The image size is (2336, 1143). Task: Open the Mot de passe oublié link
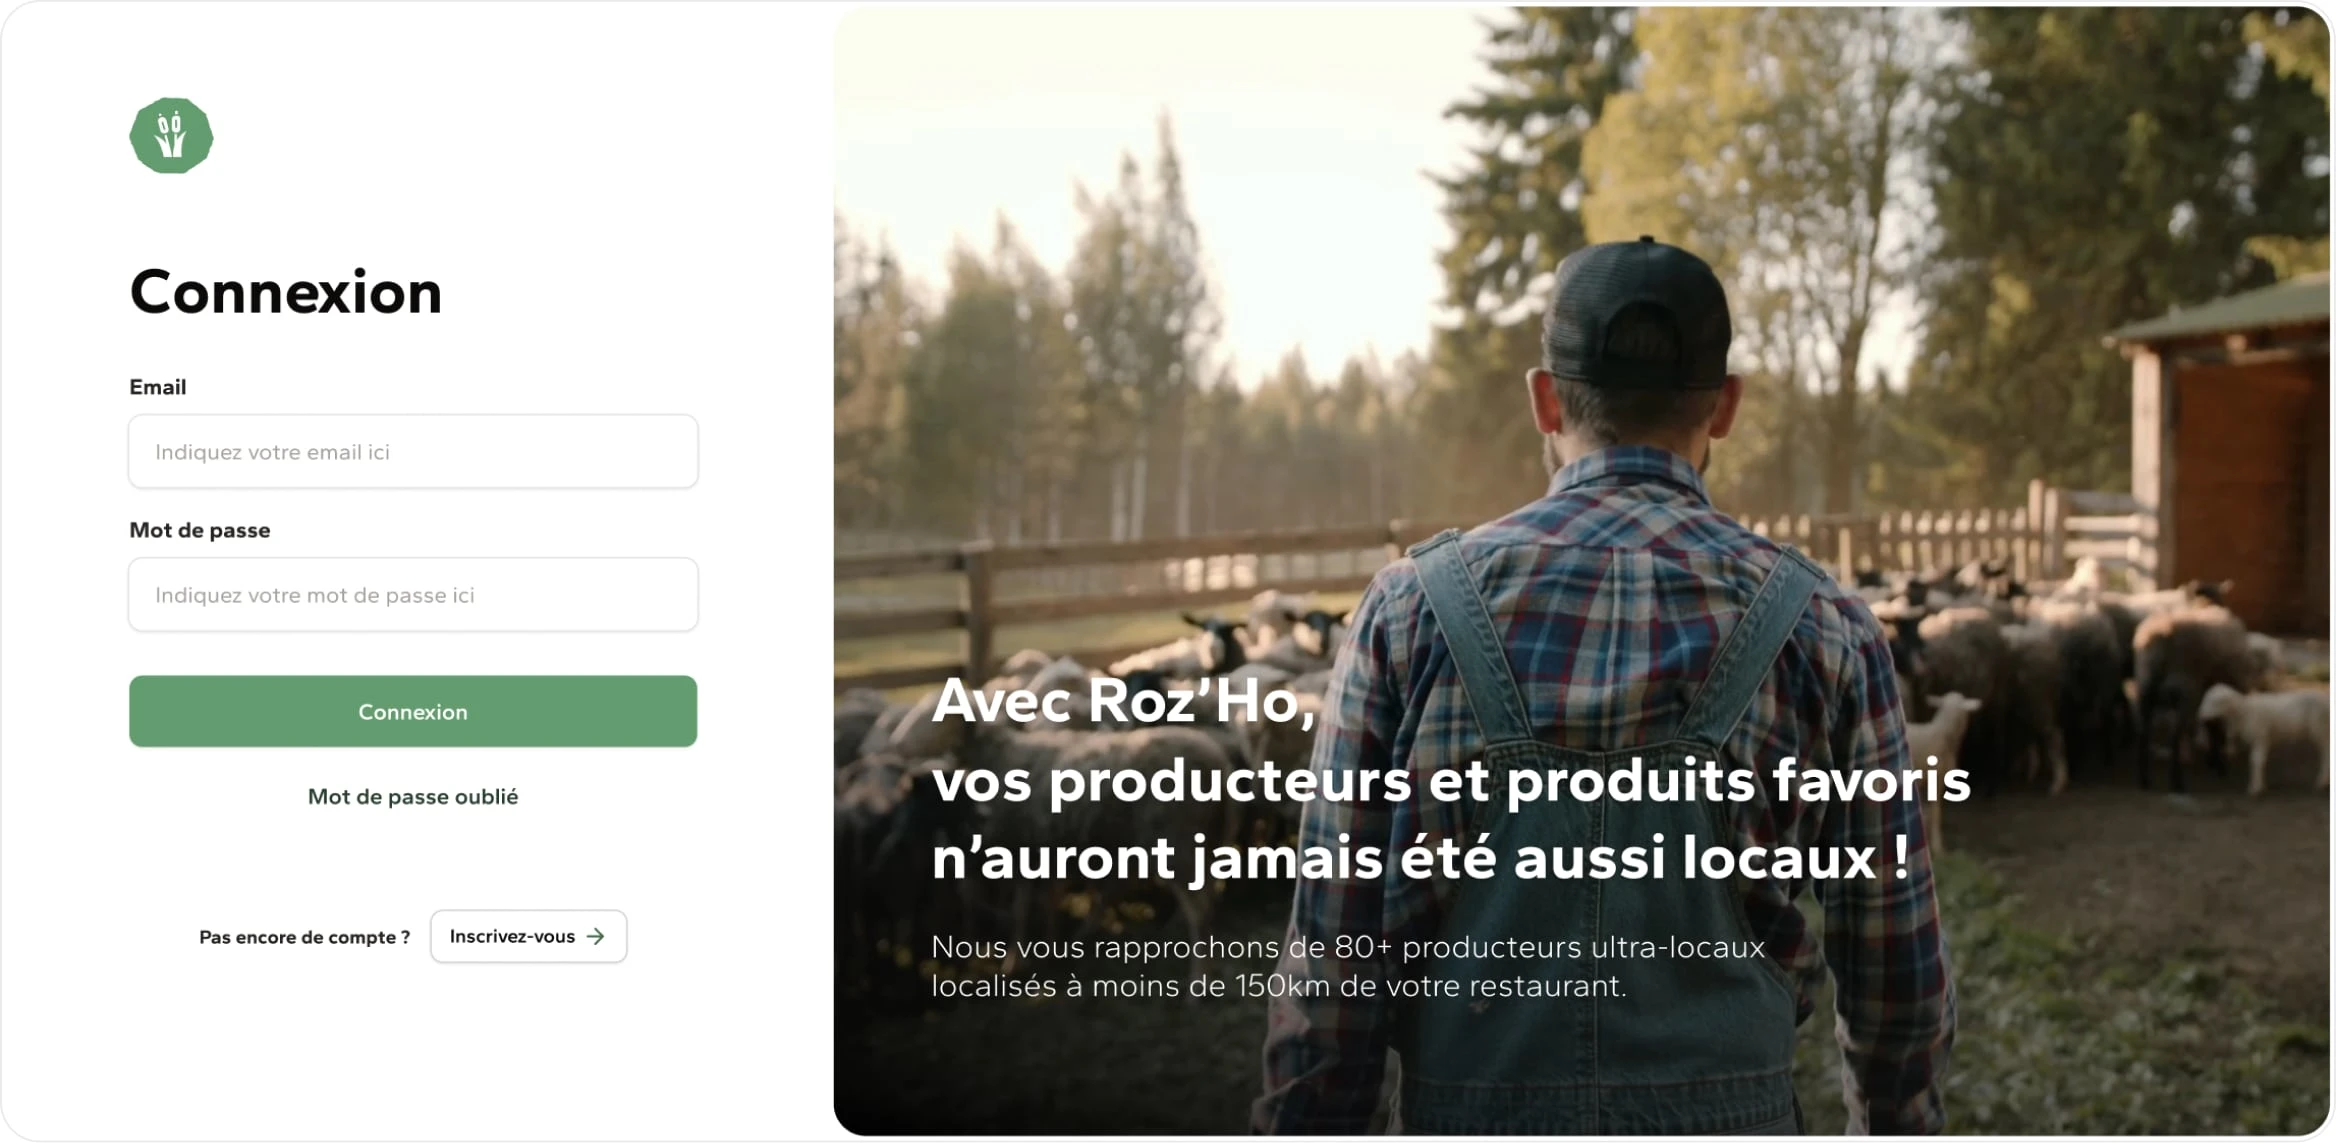(413, 797)
